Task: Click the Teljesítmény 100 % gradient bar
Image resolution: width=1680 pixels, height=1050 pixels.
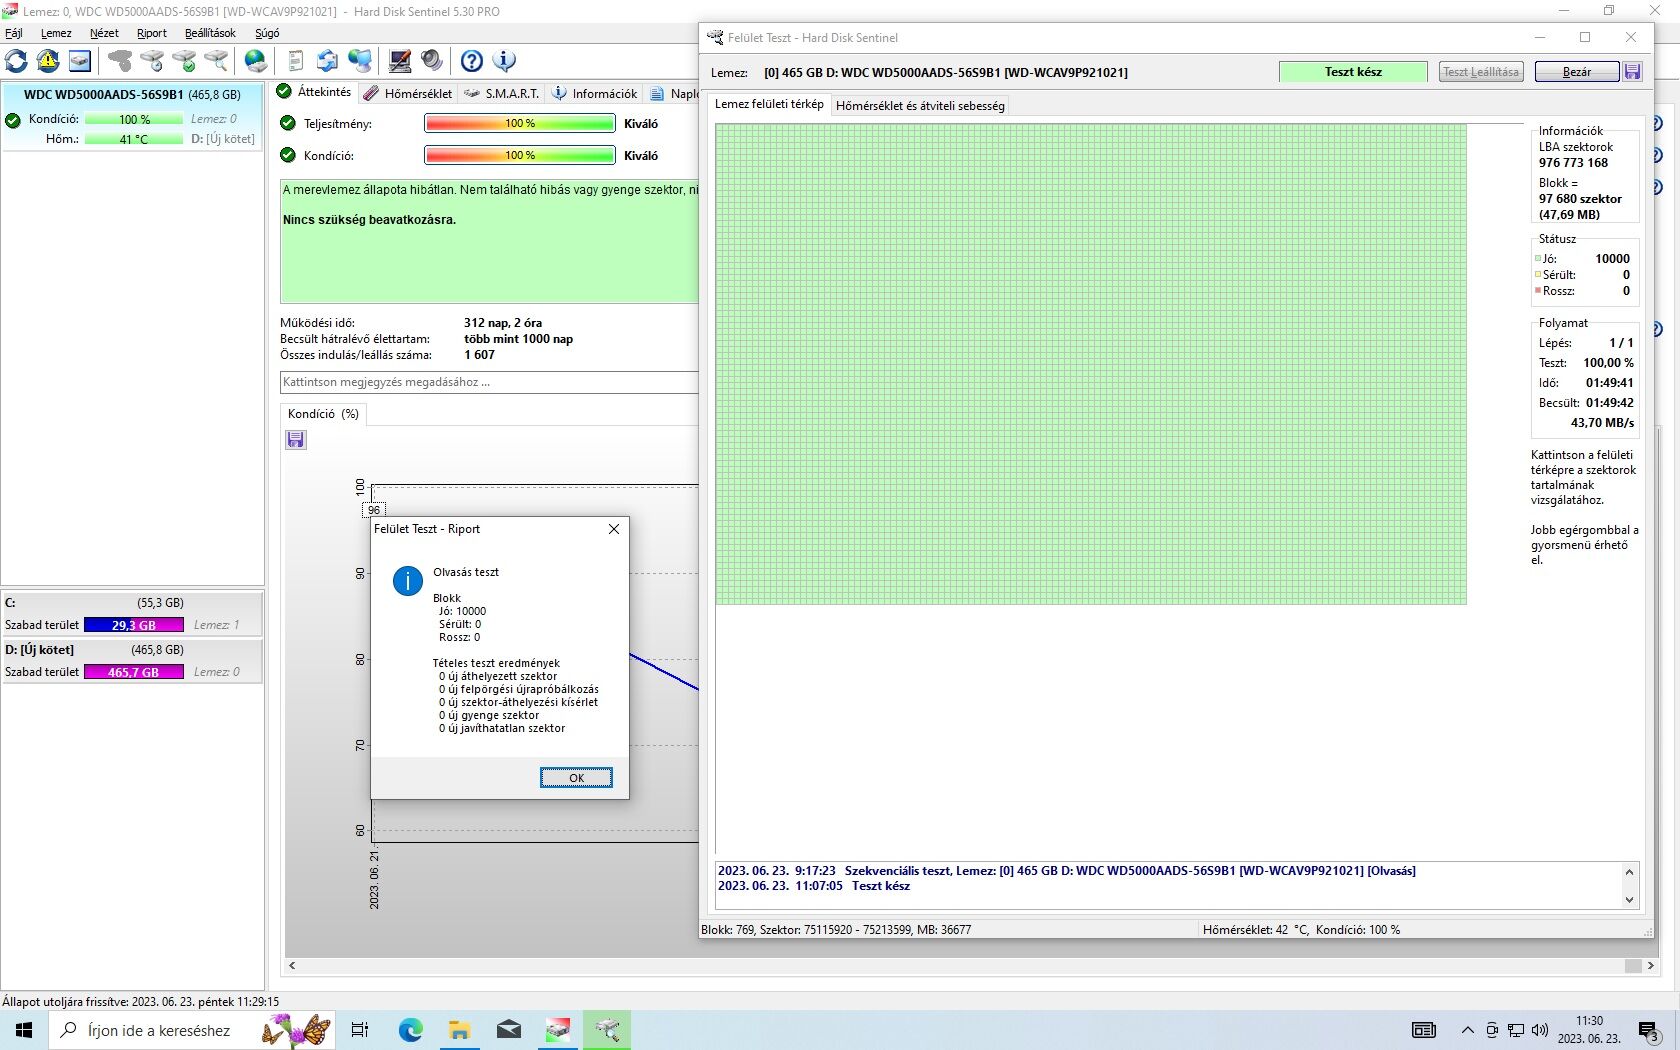Action: coord(520,124)
